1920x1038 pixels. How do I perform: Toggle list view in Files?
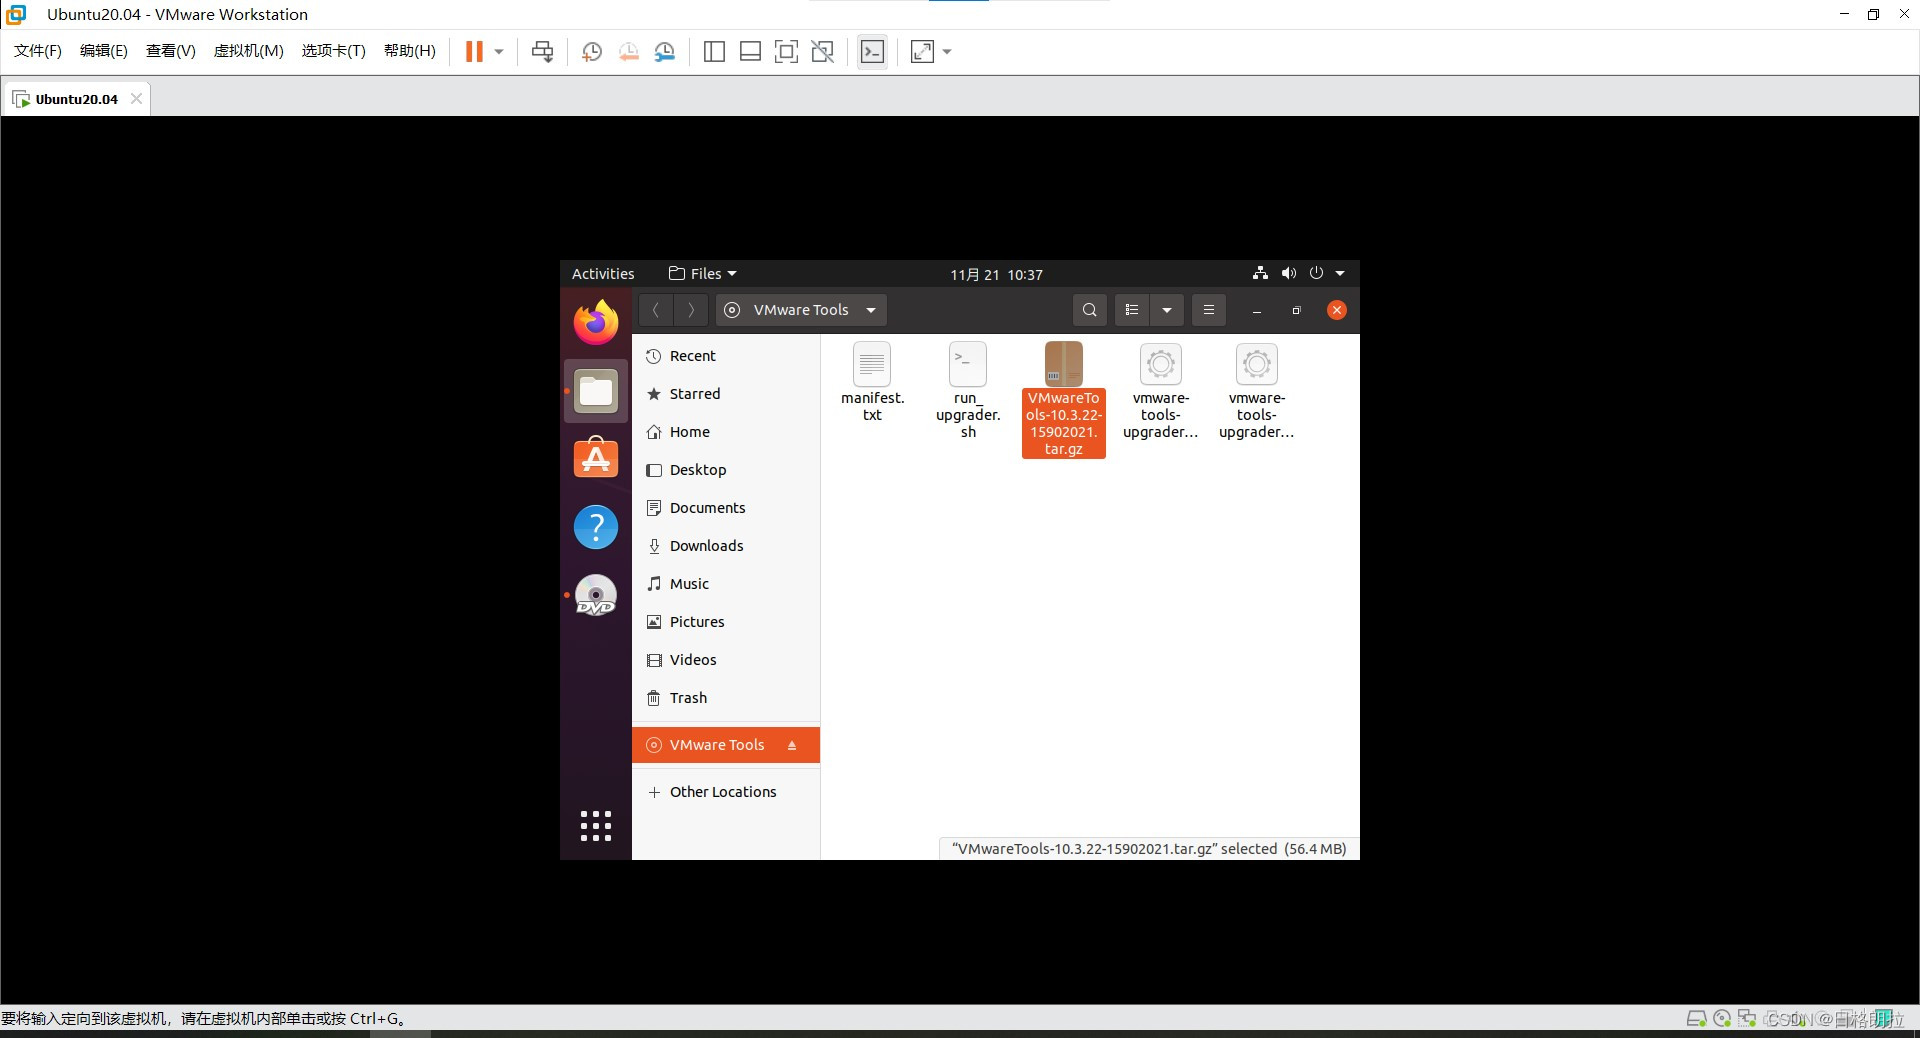(1132, 310)
